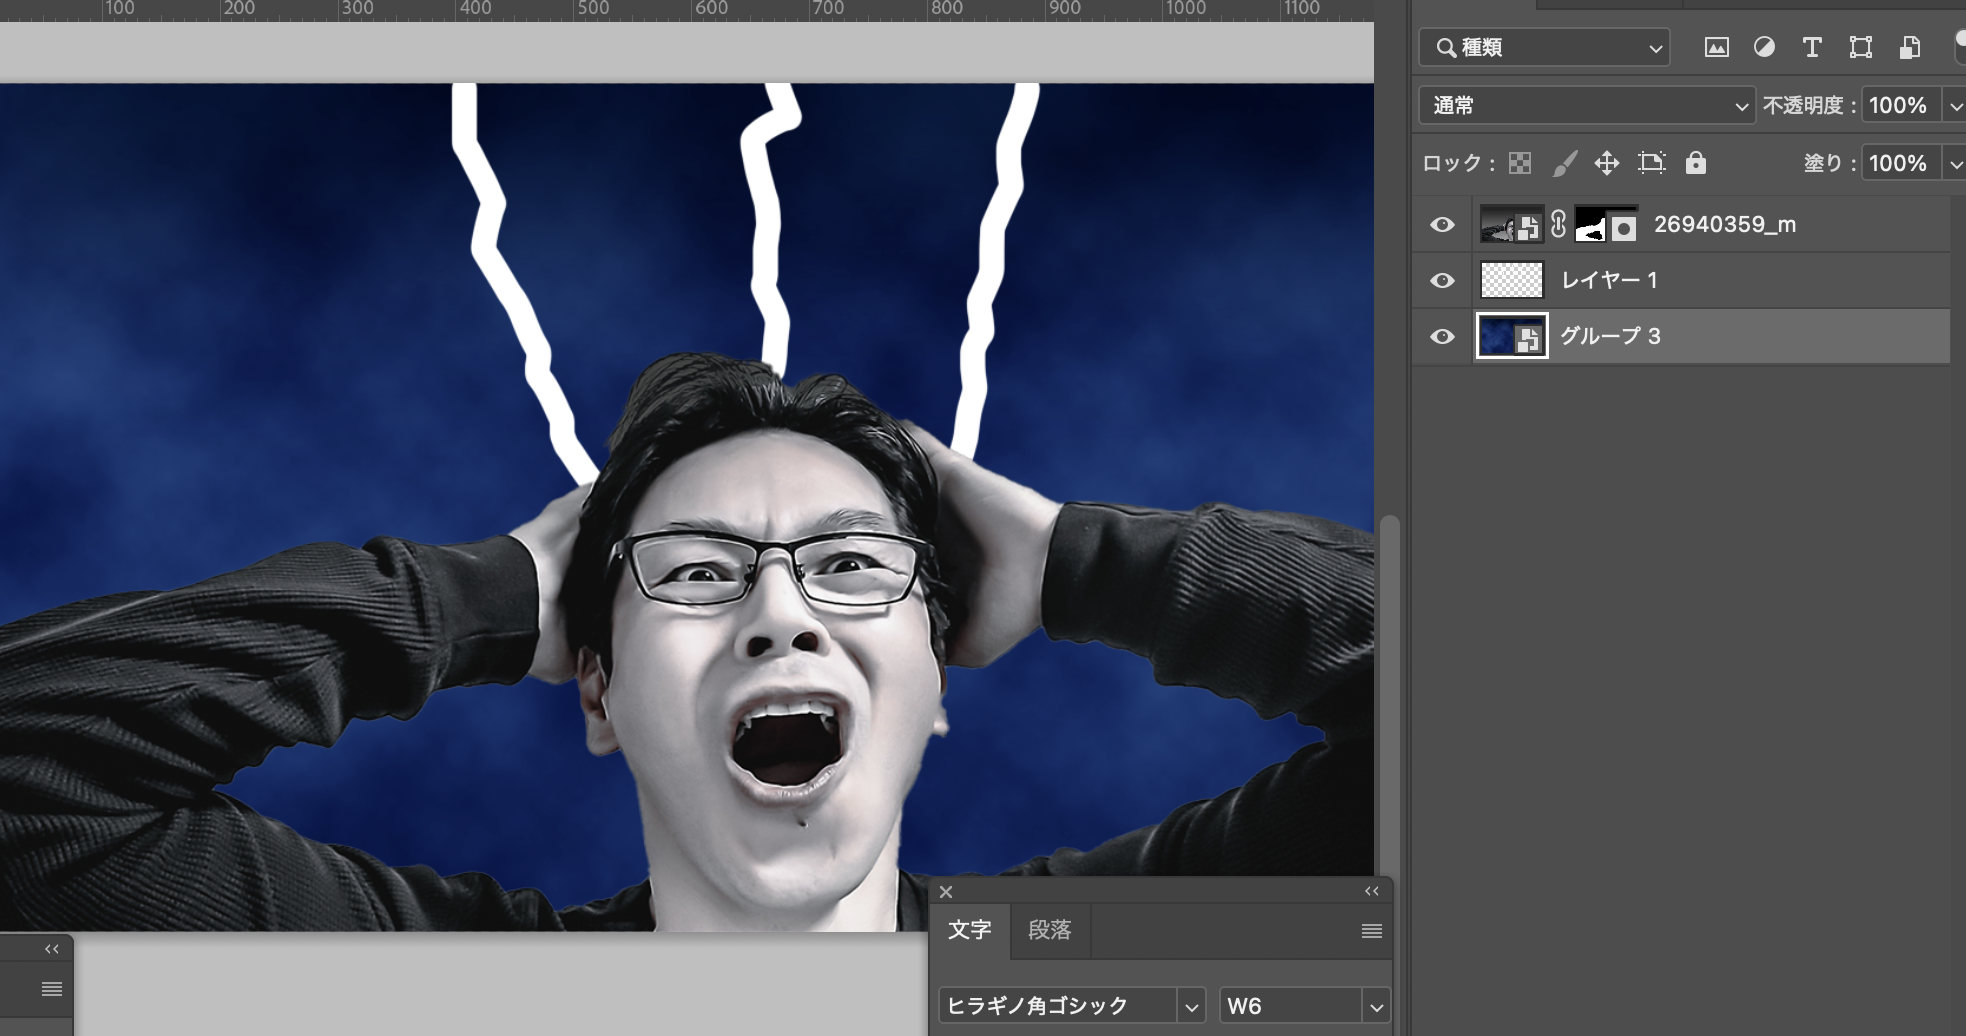Hide the 26940359_m layer
This screenshot has height=1036, width=1966.
(1442, 225)
